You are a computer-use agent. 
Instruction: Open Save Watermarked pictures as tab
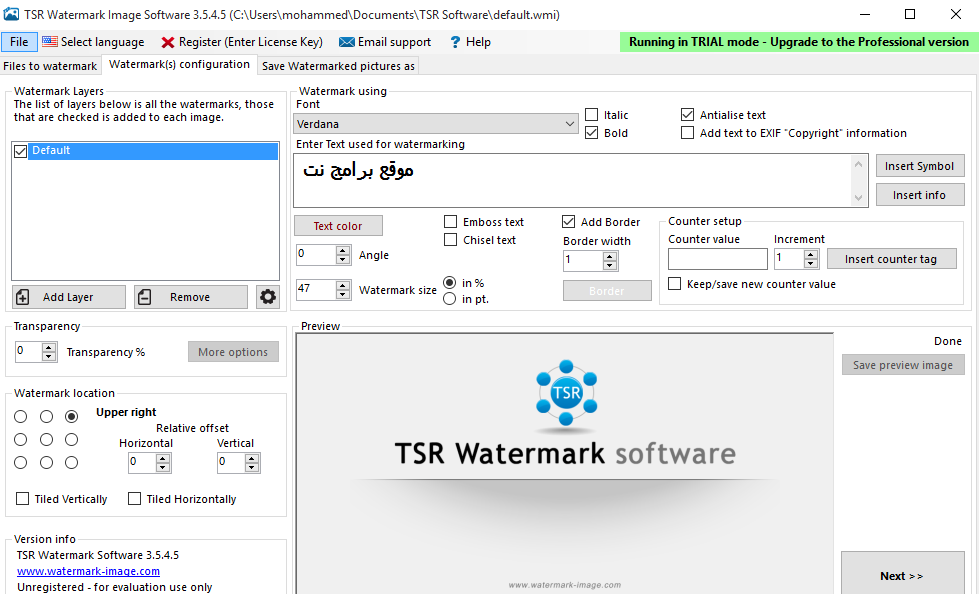tap(338, 66)
